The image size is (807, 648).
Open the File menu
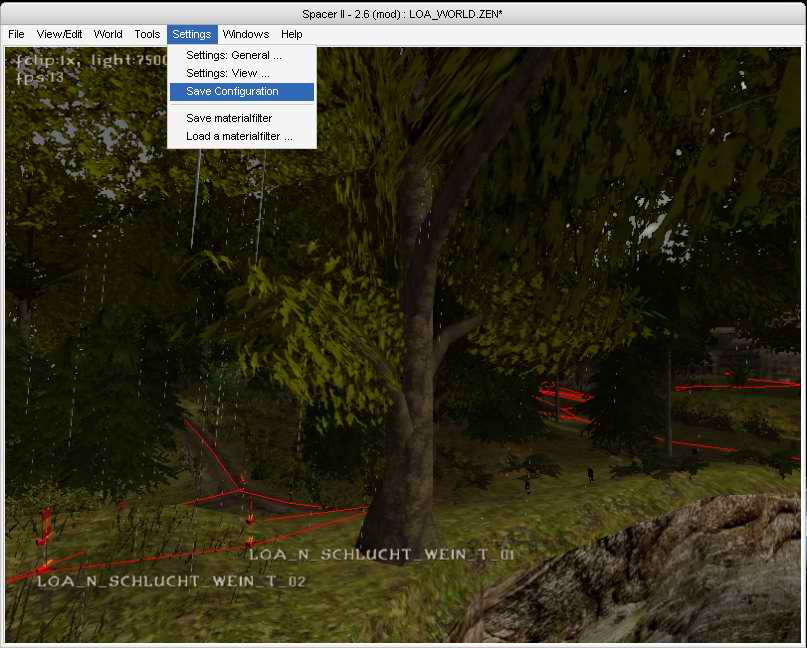[x=16, y=34]
